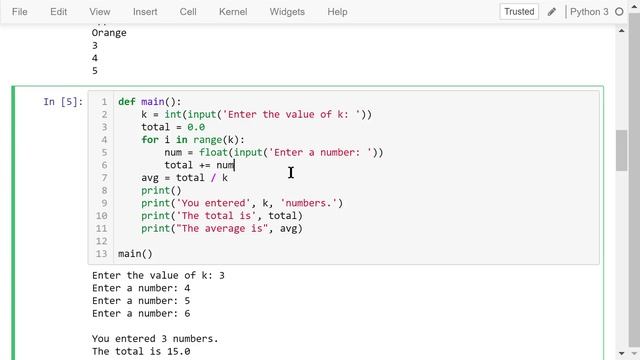Screen dimensions: 640x360
Task: Click line number 12 in the gutter
Action: pos(102,241)
